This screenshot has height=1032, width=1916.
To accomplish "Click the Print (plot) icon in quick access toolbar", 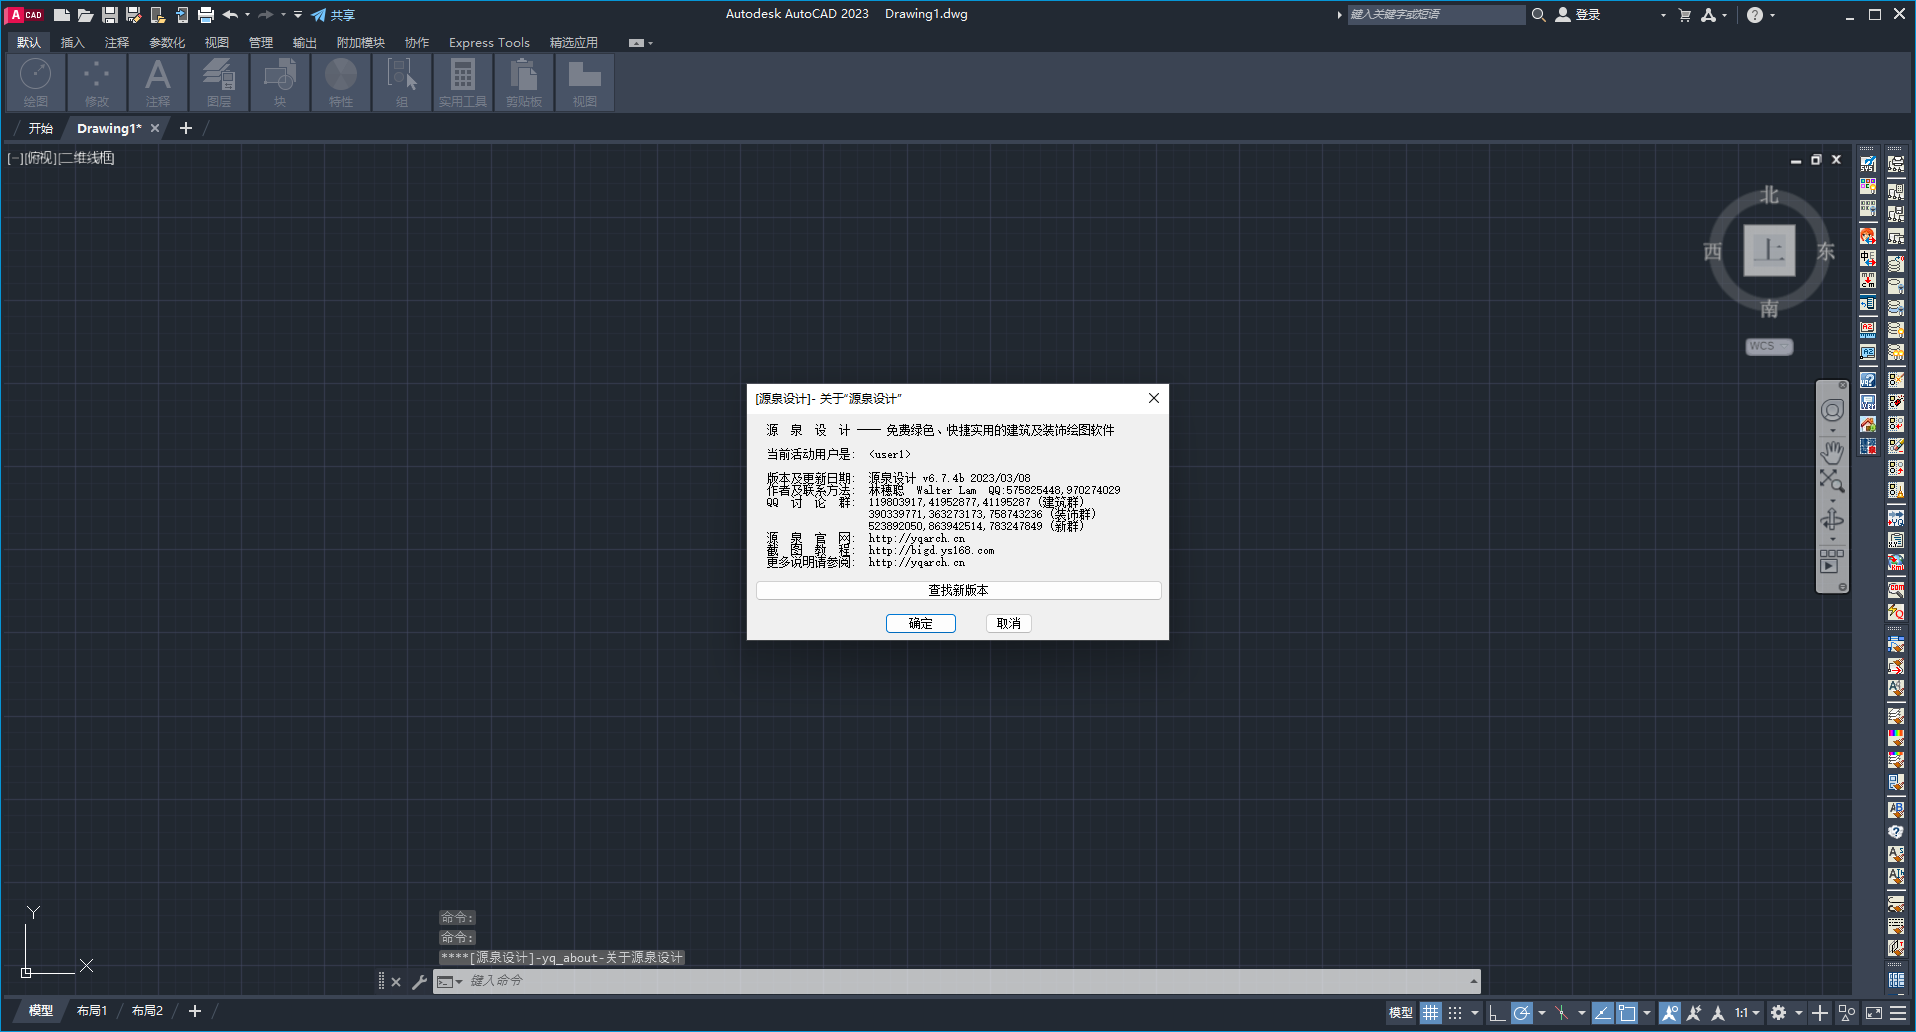I will pyautogui.click(x=206, y=15).
